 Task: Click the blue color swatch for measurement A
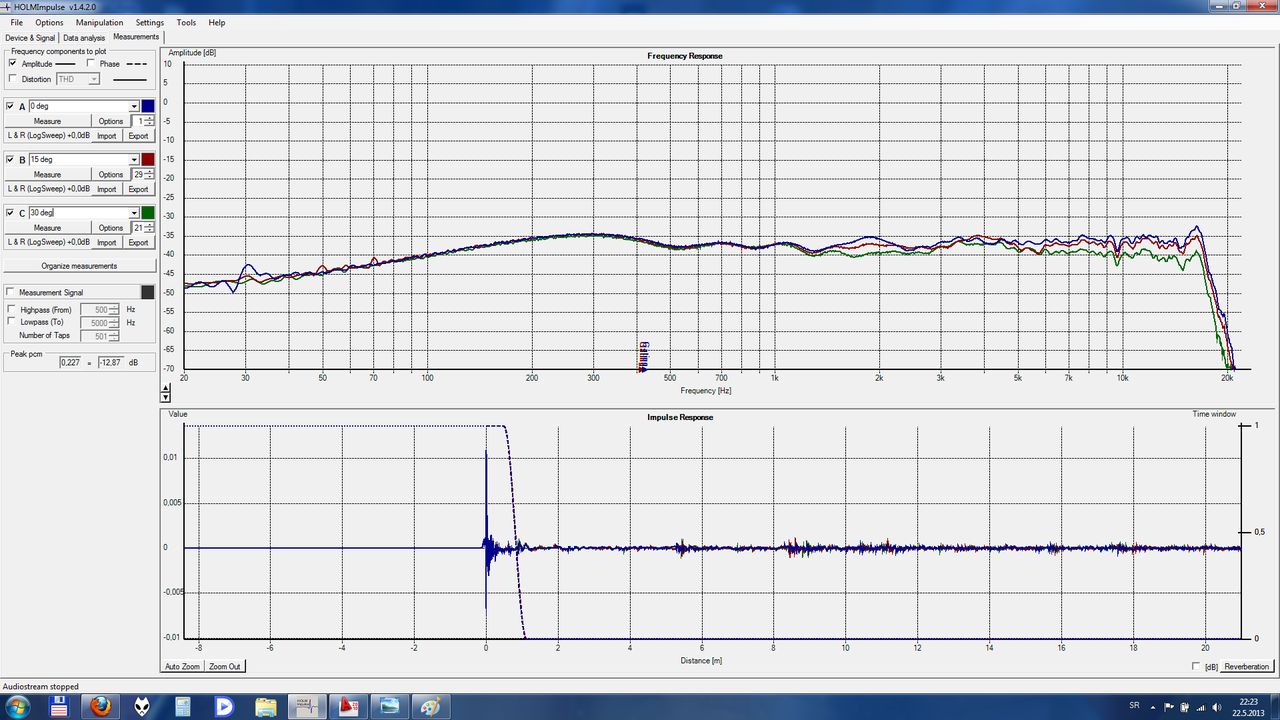click(x=148, y=106)
